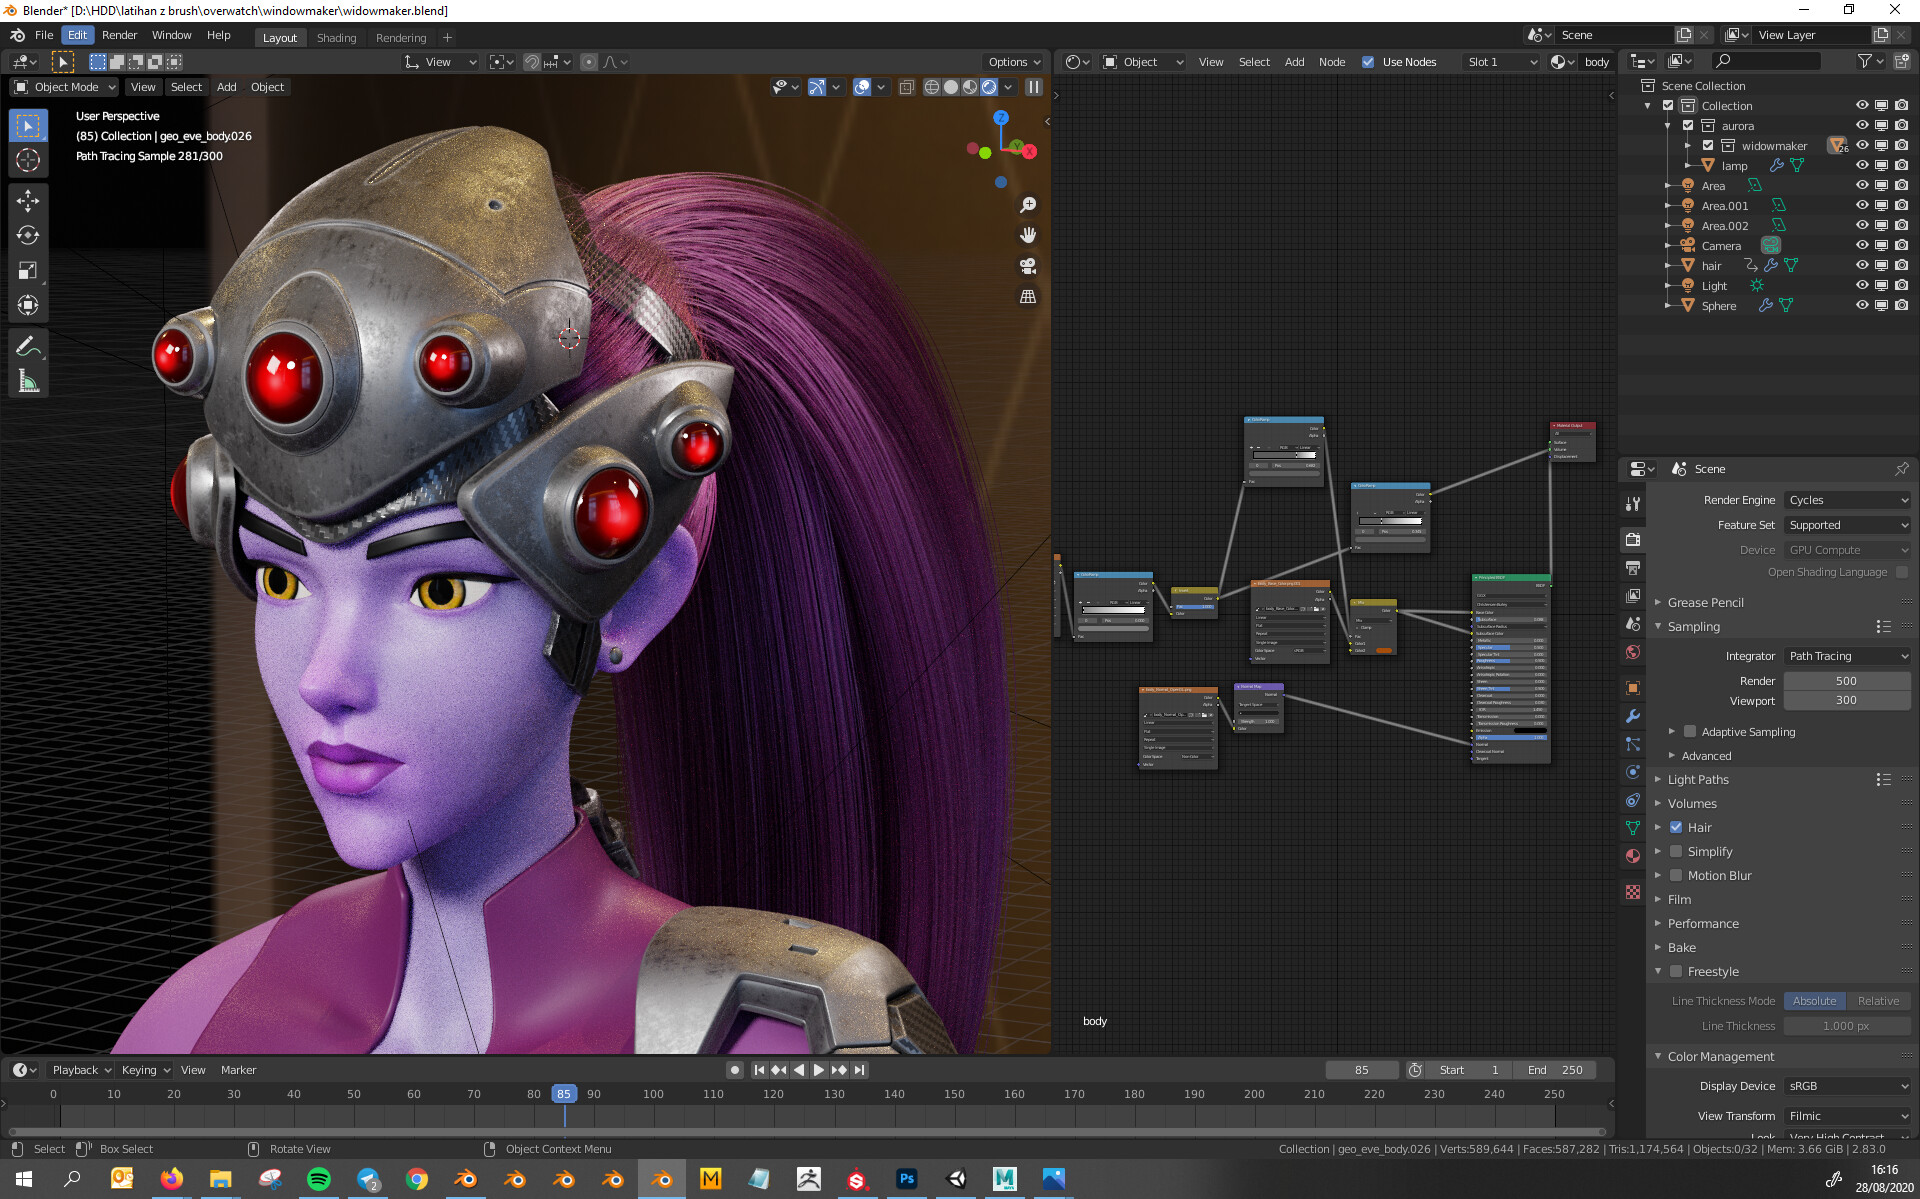Open the Render Engine dropdown
This screenshot has width=1920, height=1199.
pyautogui.click(x=1846, y=499)
